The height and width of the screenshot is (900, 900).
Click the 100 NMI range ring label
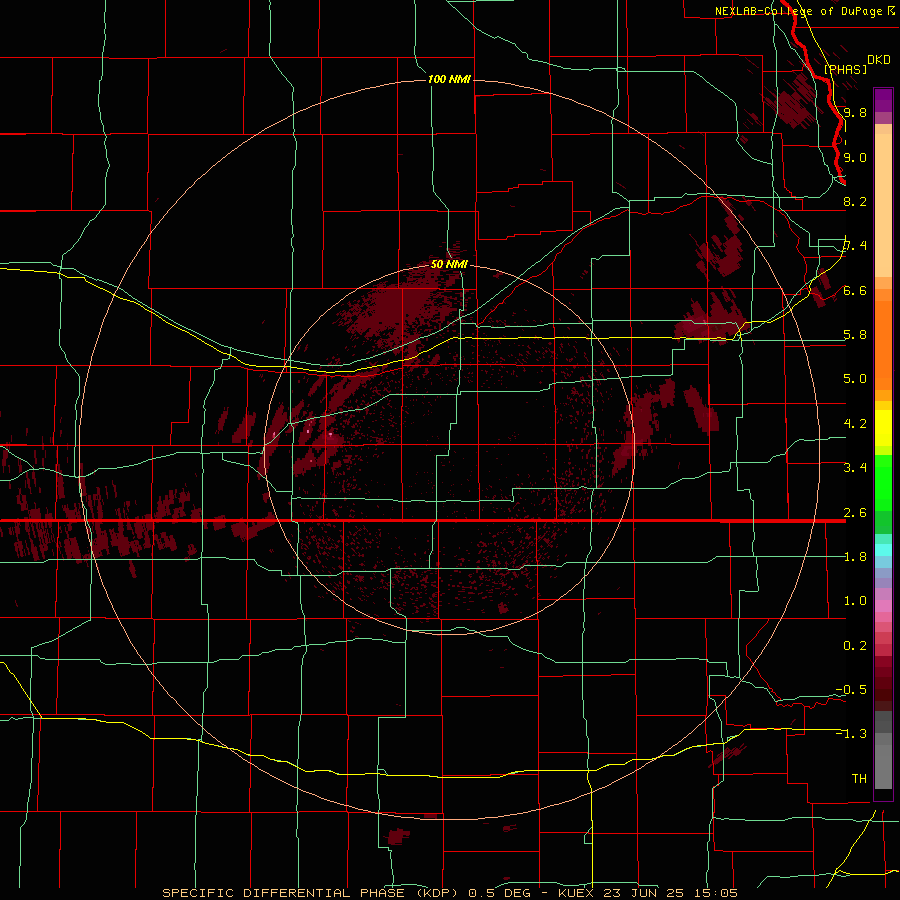pyautogui.click(x=449, y=79)
